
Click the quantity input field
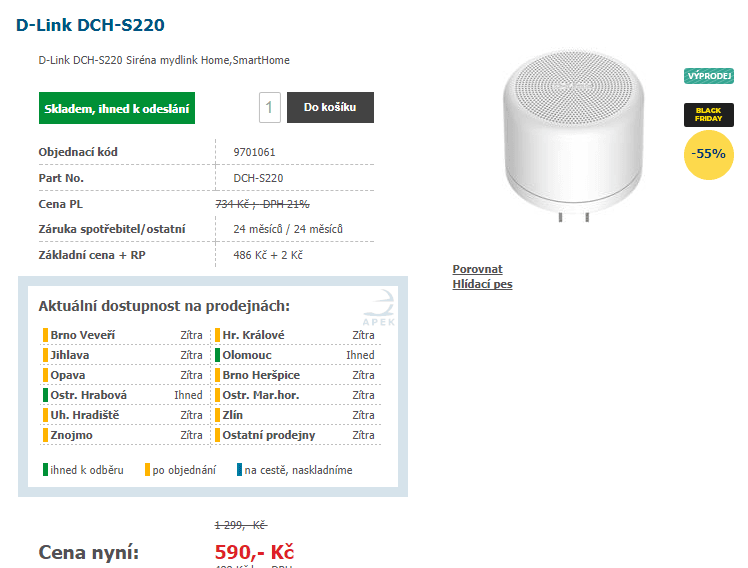pyautogui.click(x=270, y=107)
